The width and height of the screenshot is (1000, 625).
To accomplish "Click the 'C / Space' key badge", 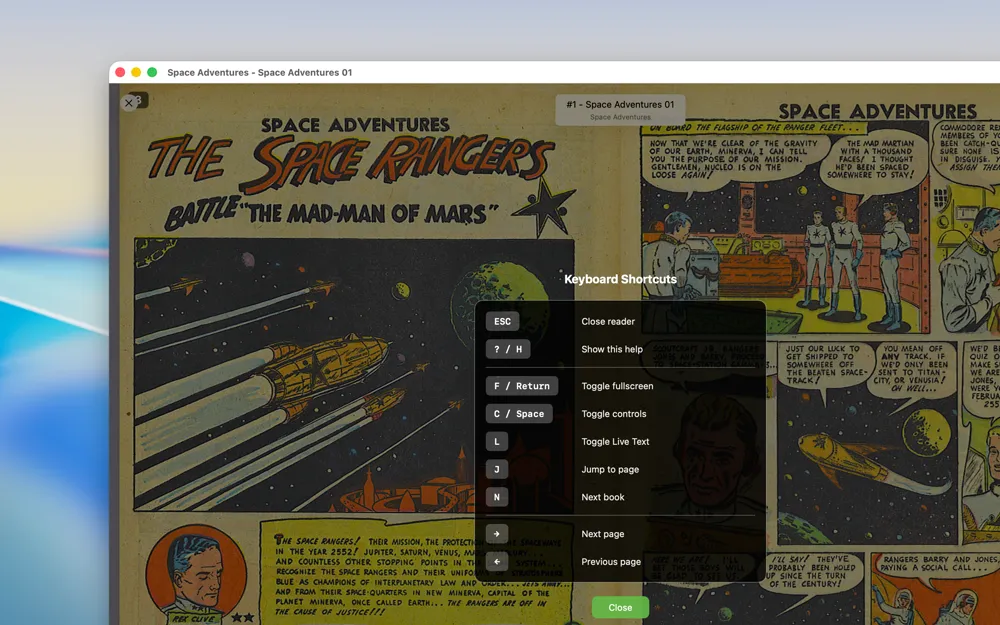I will (518, 414).
